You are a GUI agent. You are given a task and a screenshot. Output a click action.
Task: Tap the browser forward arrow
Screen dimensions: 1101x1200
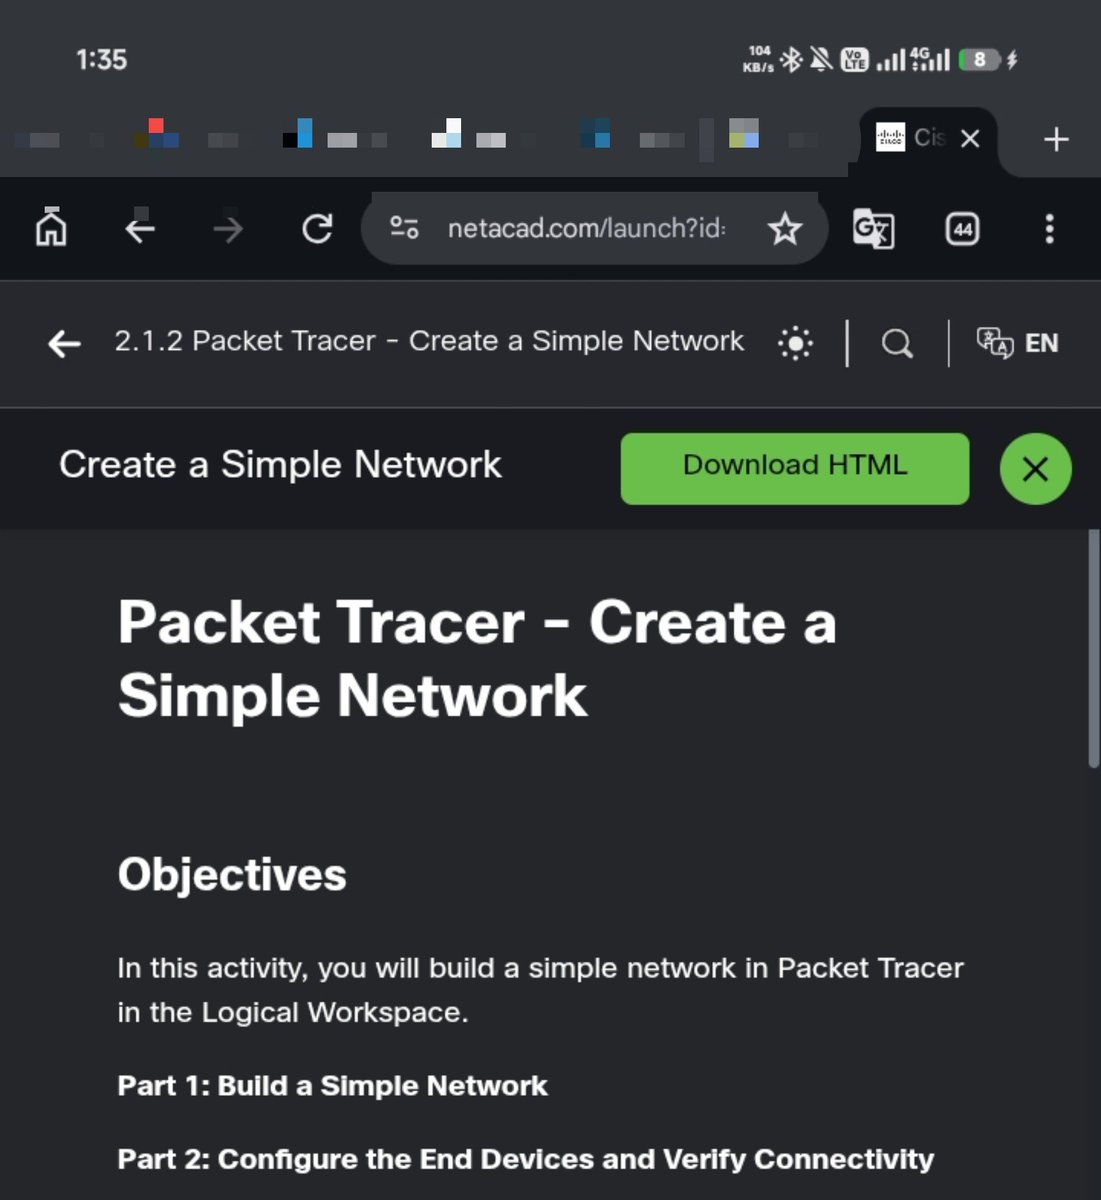[228, 230]
